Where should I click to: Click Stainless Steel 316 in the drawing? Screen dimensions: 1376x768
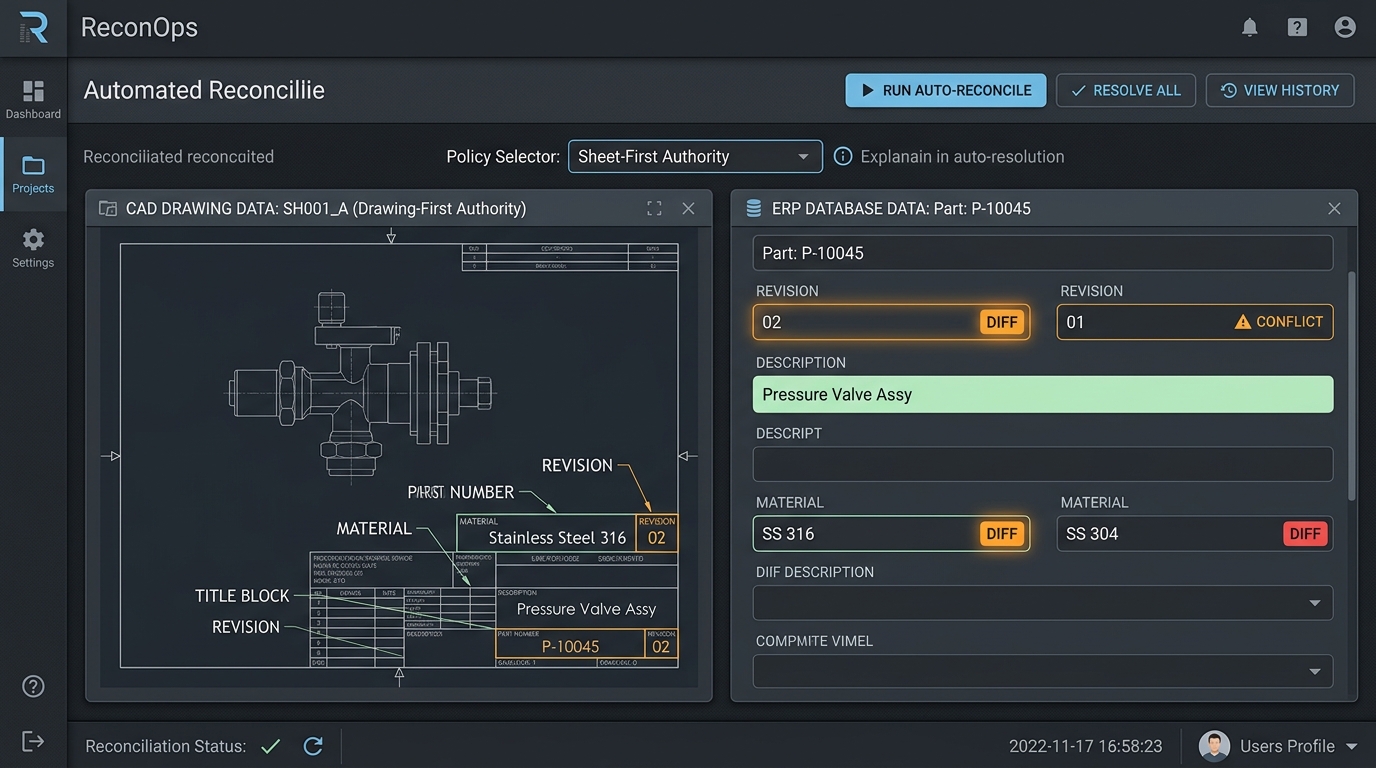[557, 538]
